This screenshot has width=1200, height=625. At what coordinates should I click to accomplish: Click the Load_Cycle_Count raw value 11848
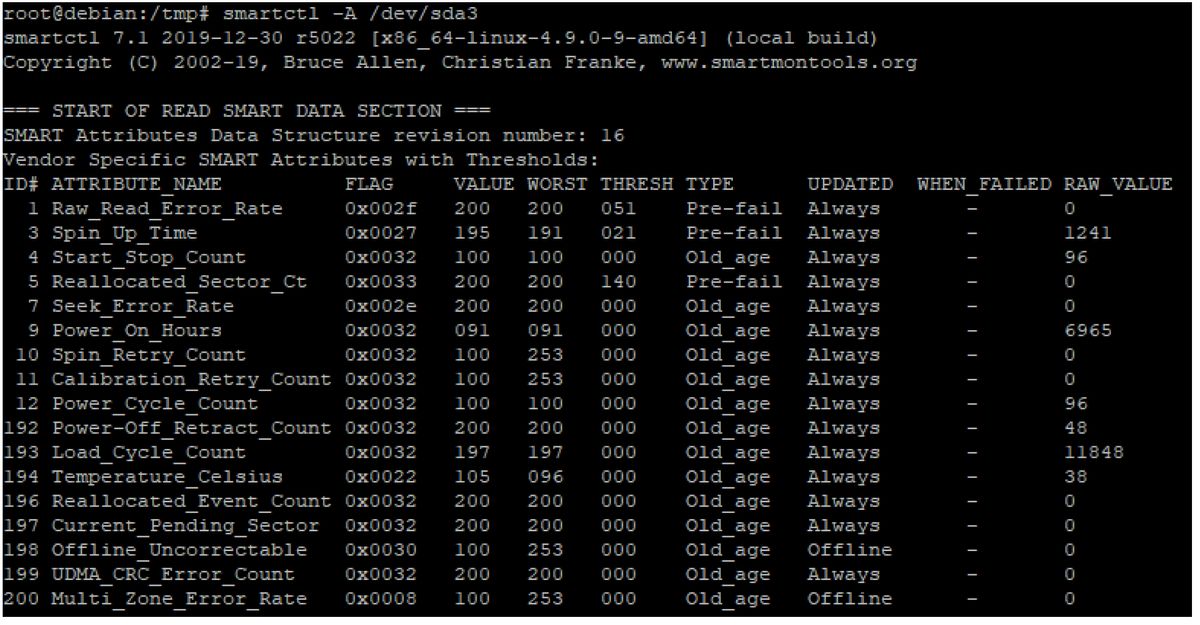click(1094, 453)
